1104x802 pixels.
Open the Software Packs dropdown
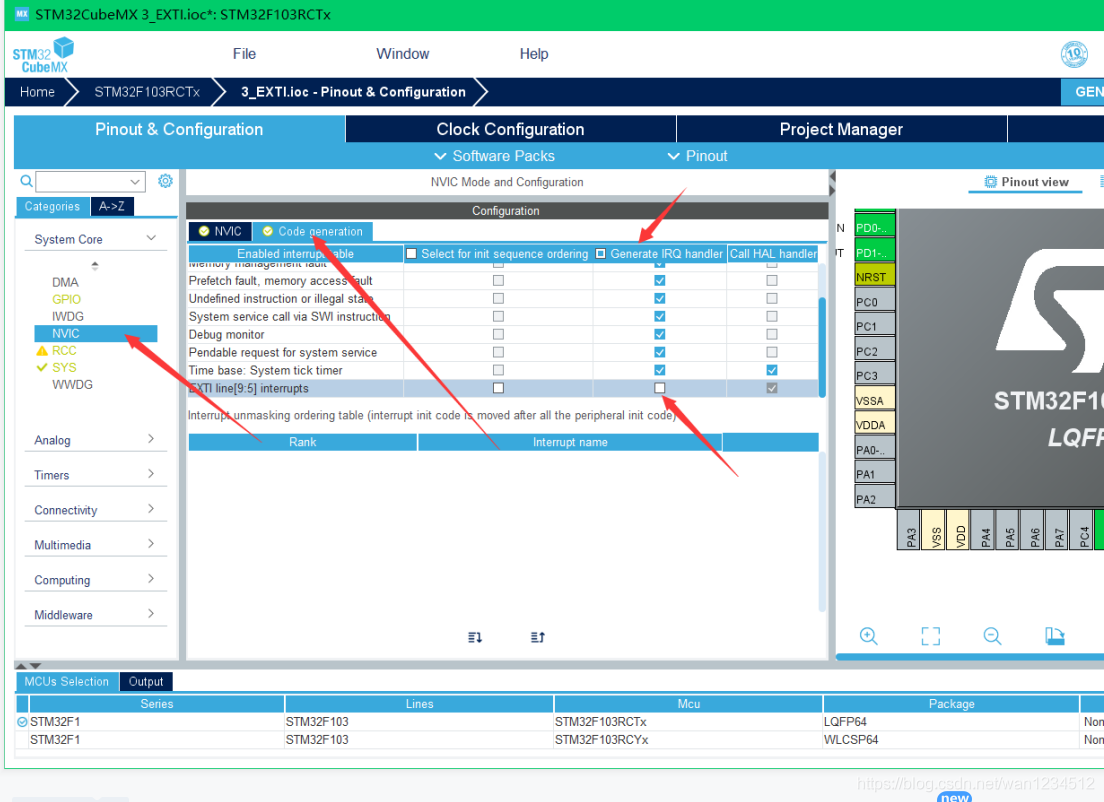tap(494, 156)
